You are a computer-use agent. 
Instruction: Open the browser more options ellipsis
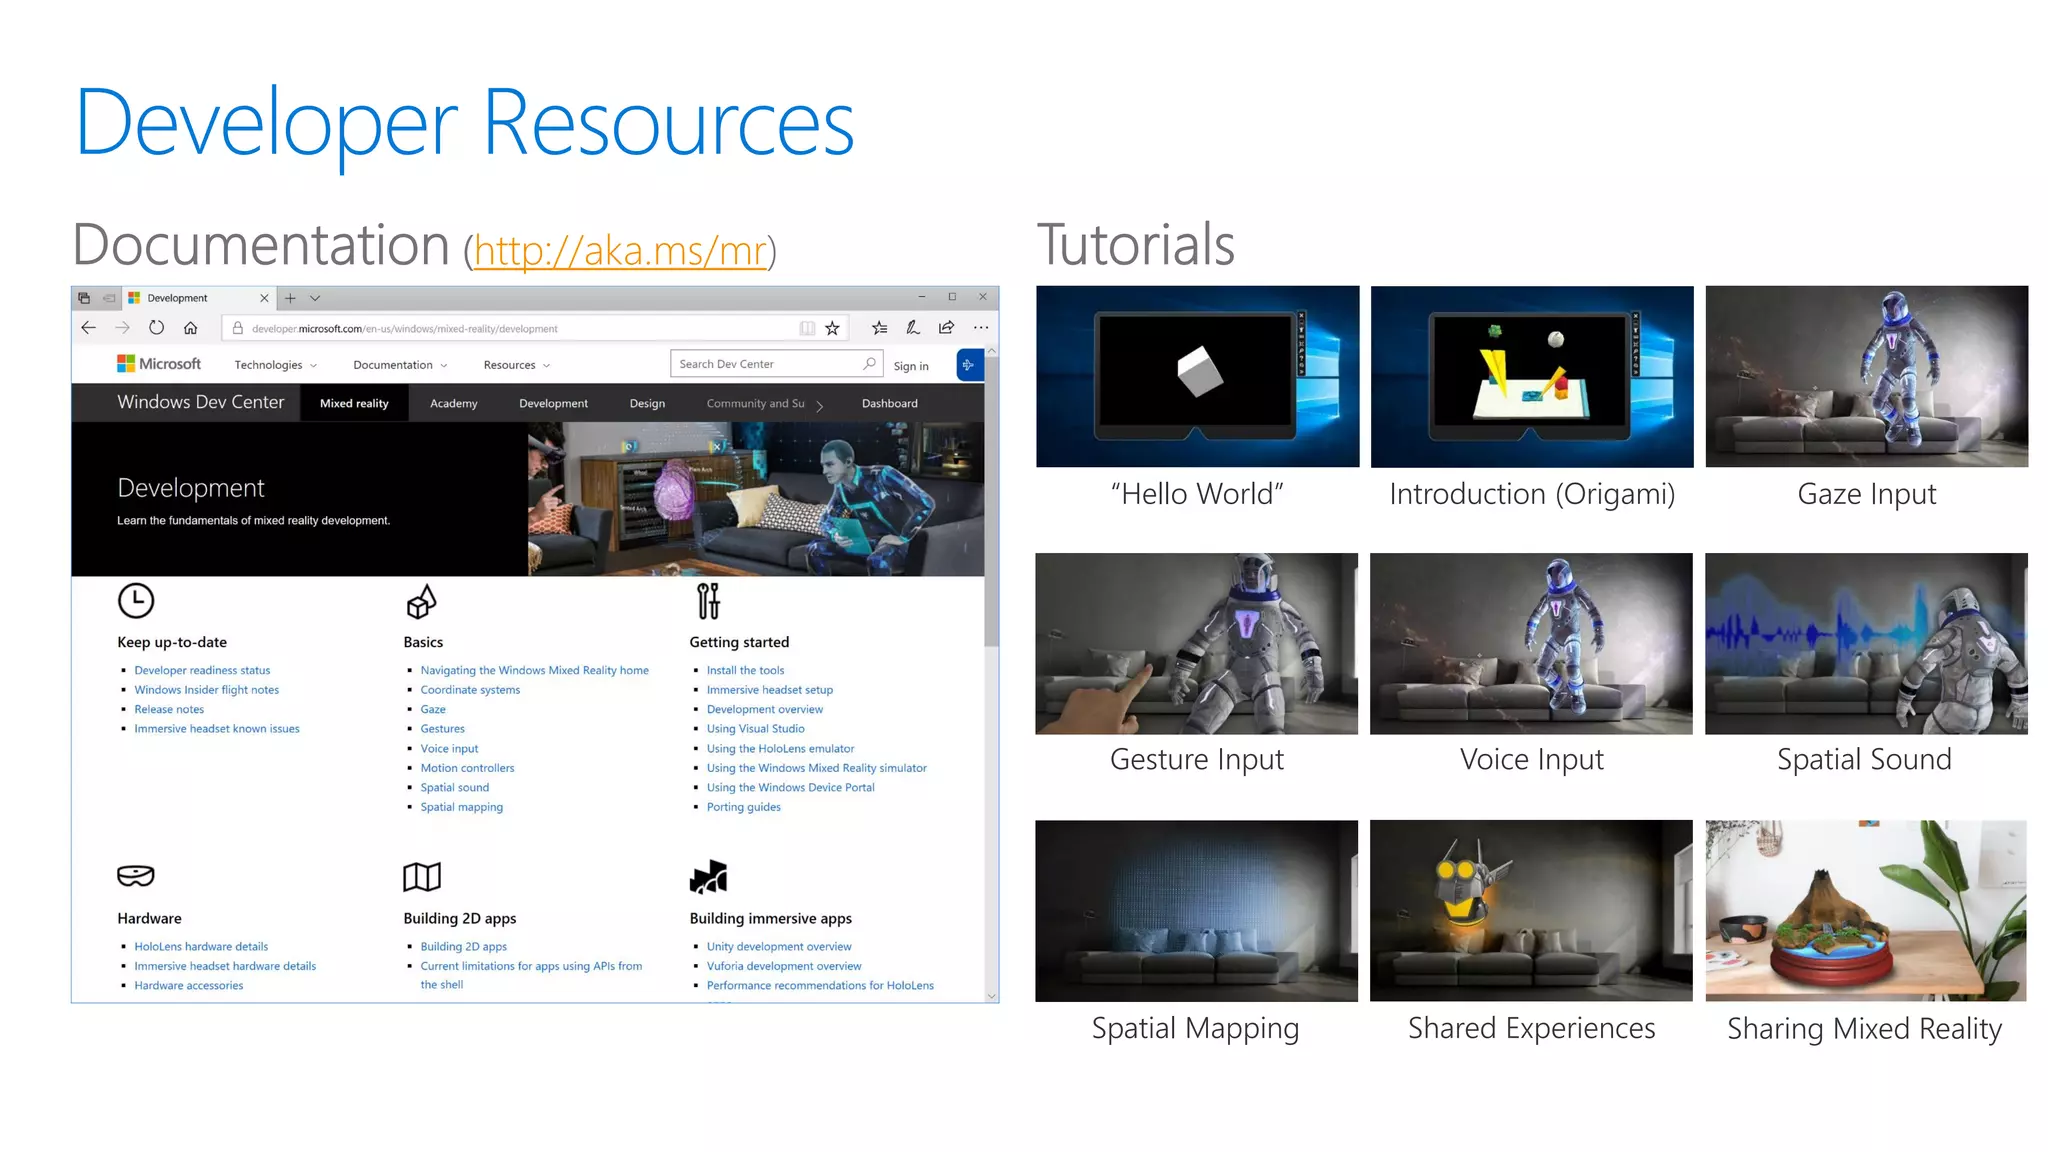981,327
